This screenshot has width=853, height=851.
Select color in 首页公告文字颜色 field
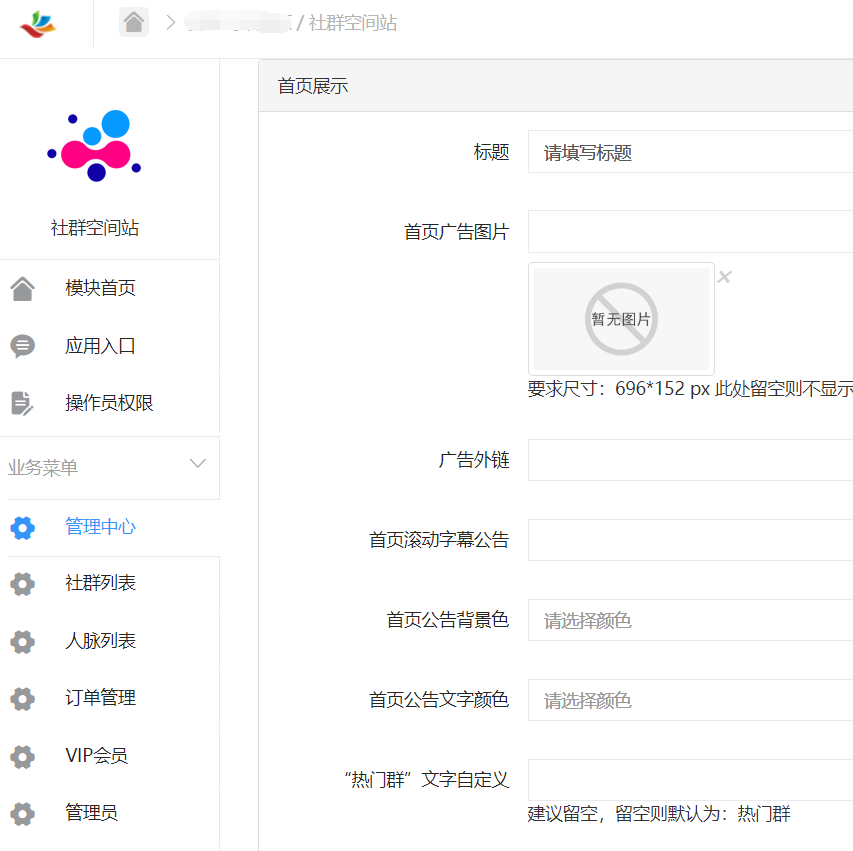pos(690,701)
